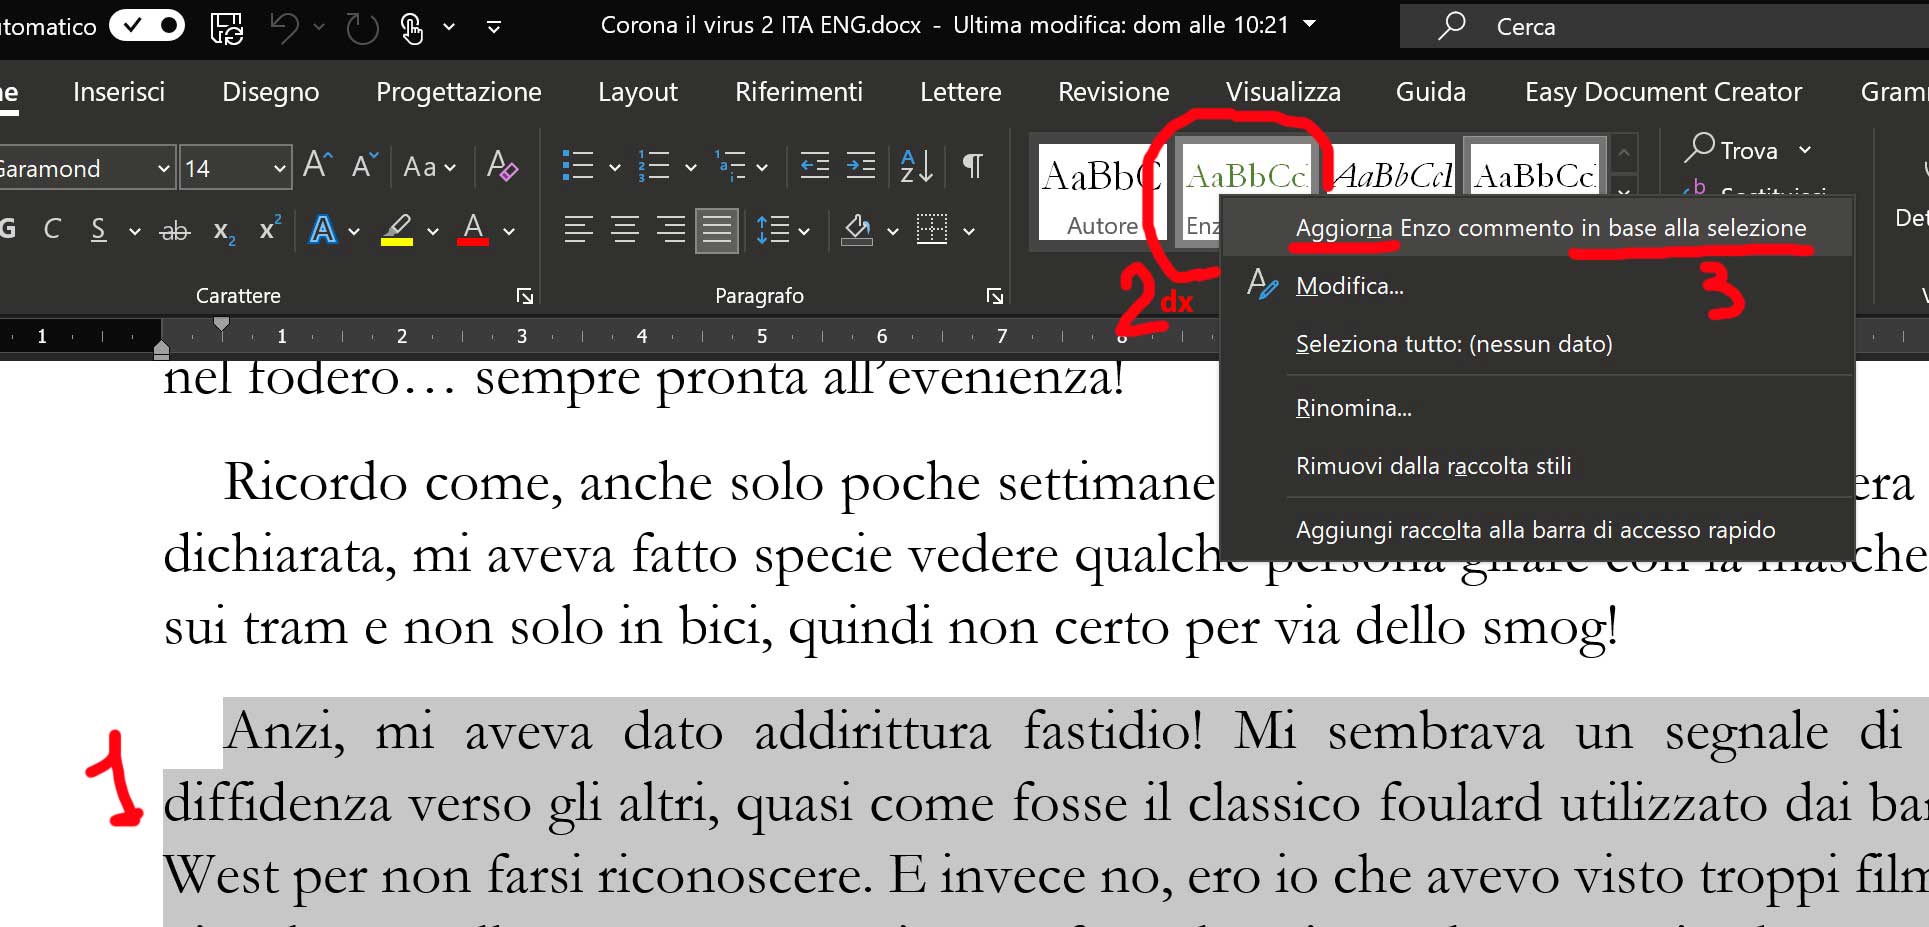The height and width of the screenshot is (927, 1929).
Task: Toggle the automatic save switch
Action: (x=147, y=26)
